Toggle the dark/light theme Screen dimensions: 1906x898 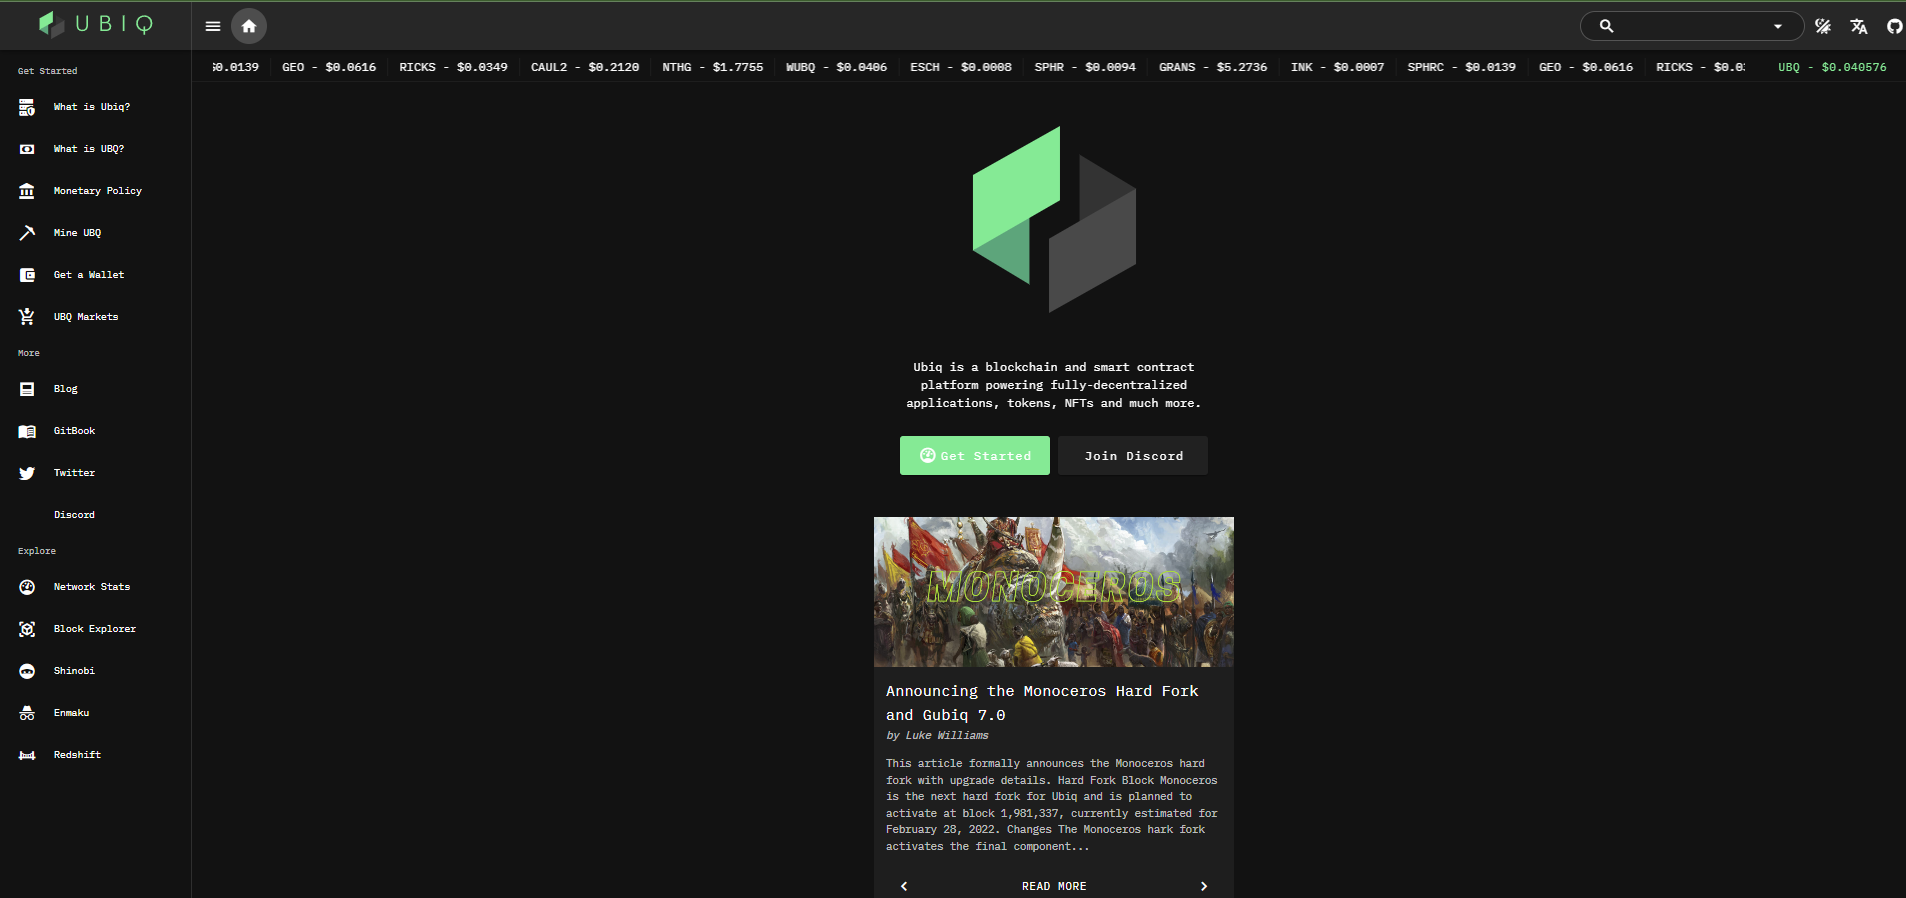tap(1823, 26)
